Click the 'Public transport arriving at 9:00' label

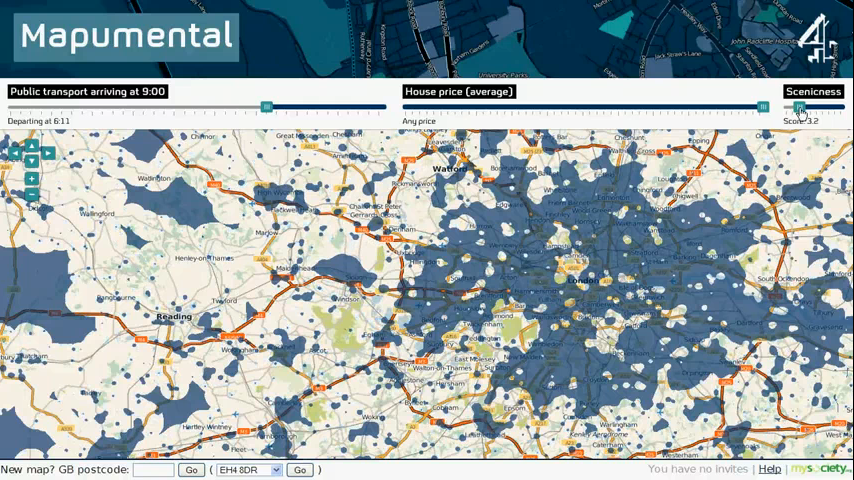(x=88, y=92)
